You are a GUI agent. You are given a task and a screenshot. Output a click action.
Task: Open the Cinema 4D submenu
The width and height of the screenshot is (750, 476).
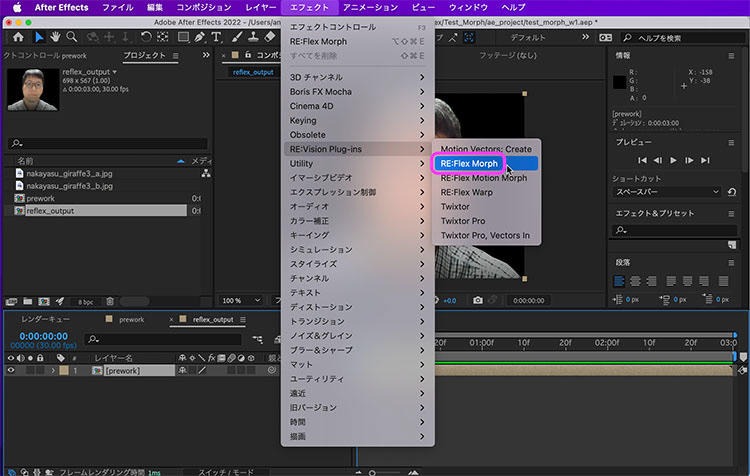point(357,106)
